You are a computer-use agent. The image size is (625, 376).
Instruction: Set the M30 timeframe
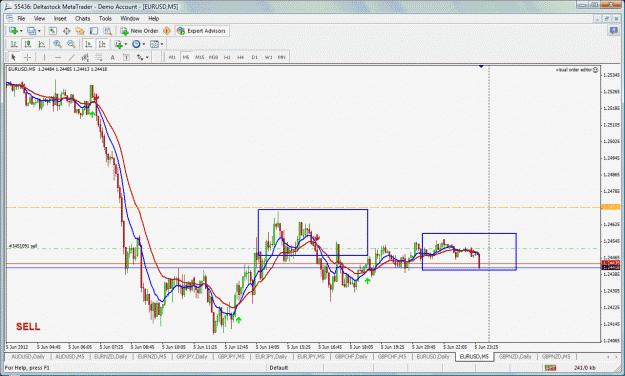213,57
